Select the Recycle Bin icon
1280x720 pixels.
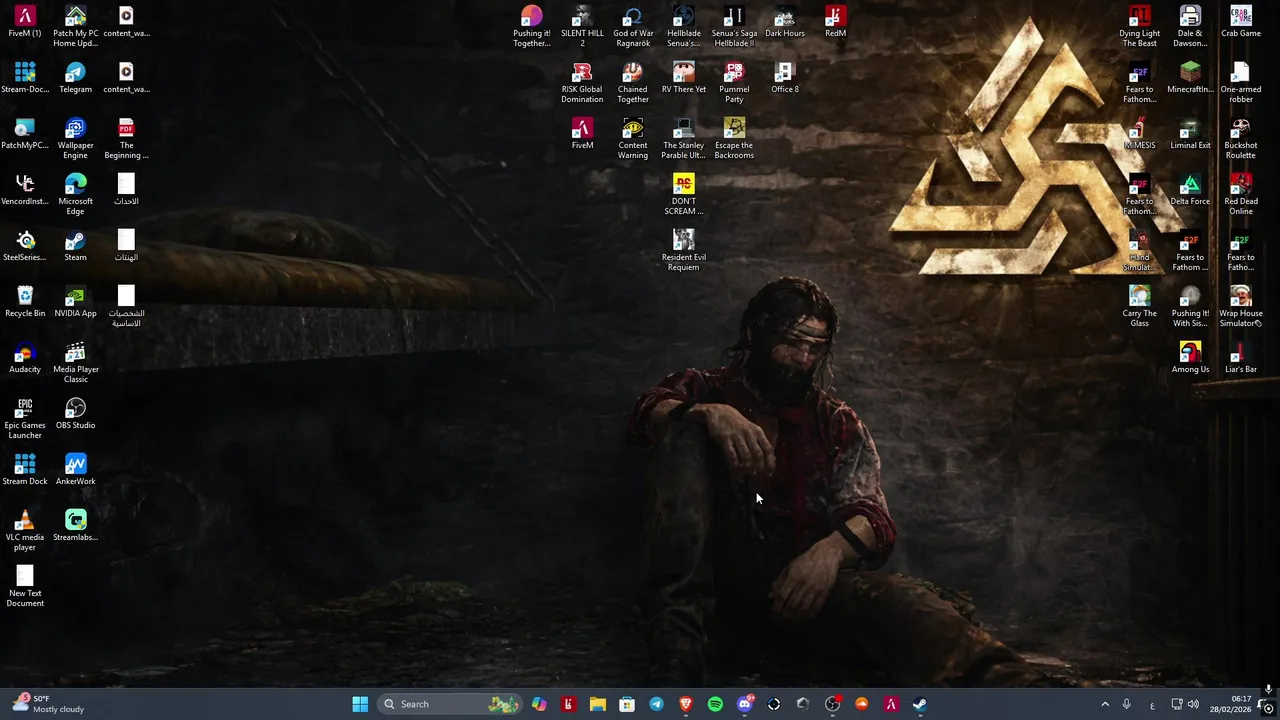pos(25,303)
